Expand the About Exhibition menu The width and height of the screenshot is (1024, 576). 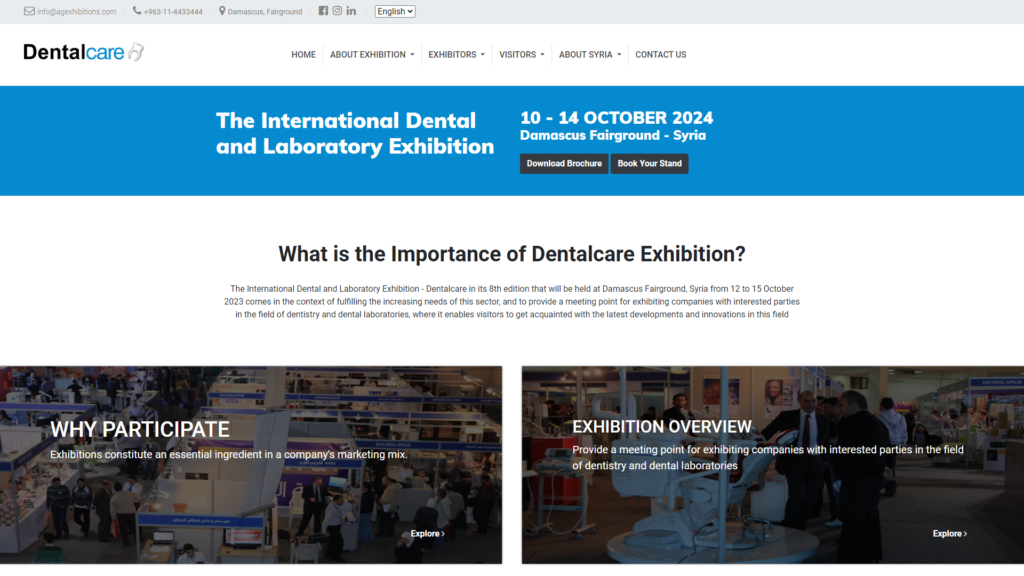point(372,55)
